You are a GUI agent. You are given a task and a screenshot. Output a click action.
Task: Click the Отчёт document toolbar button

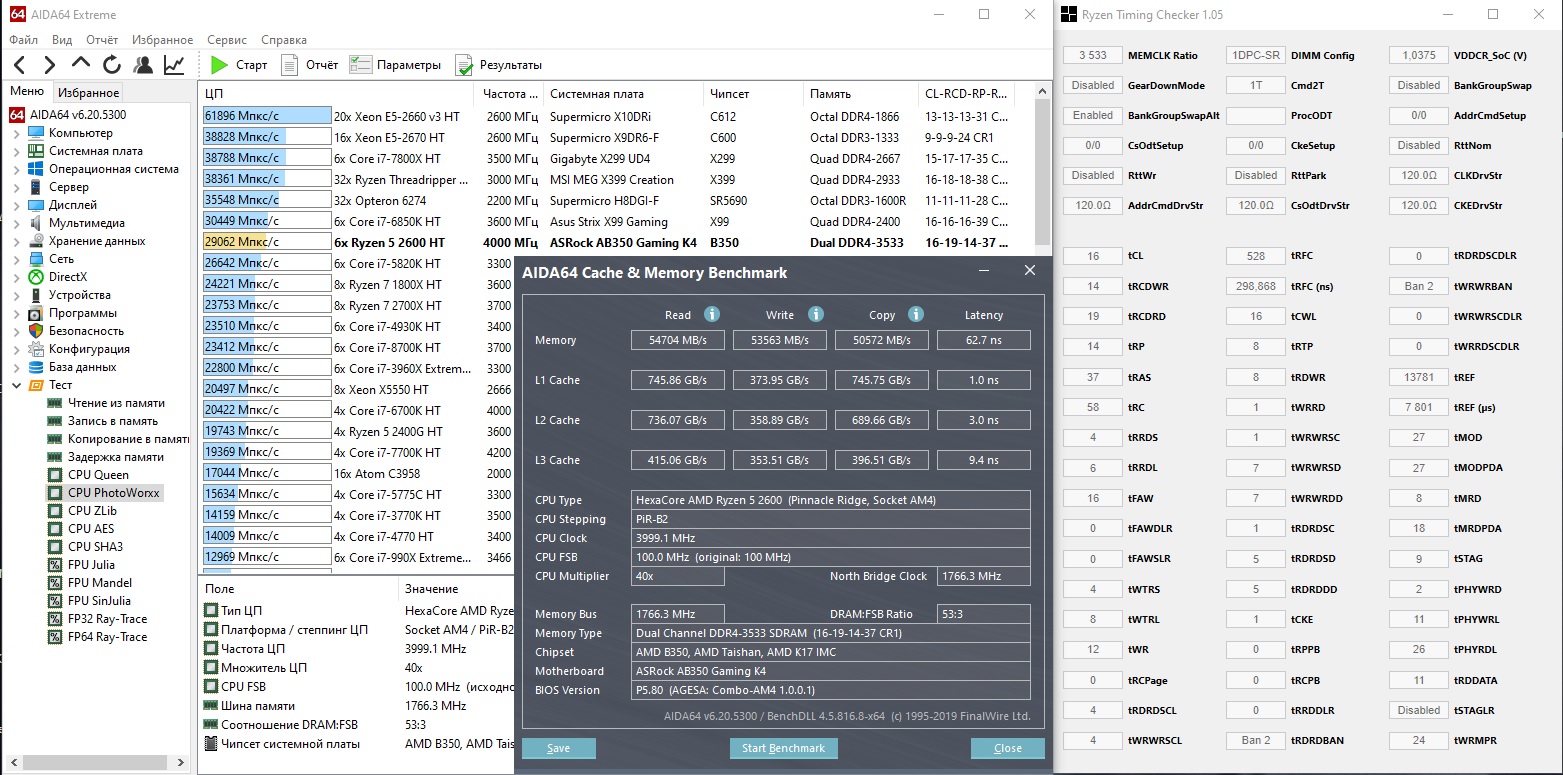point(309,65)
